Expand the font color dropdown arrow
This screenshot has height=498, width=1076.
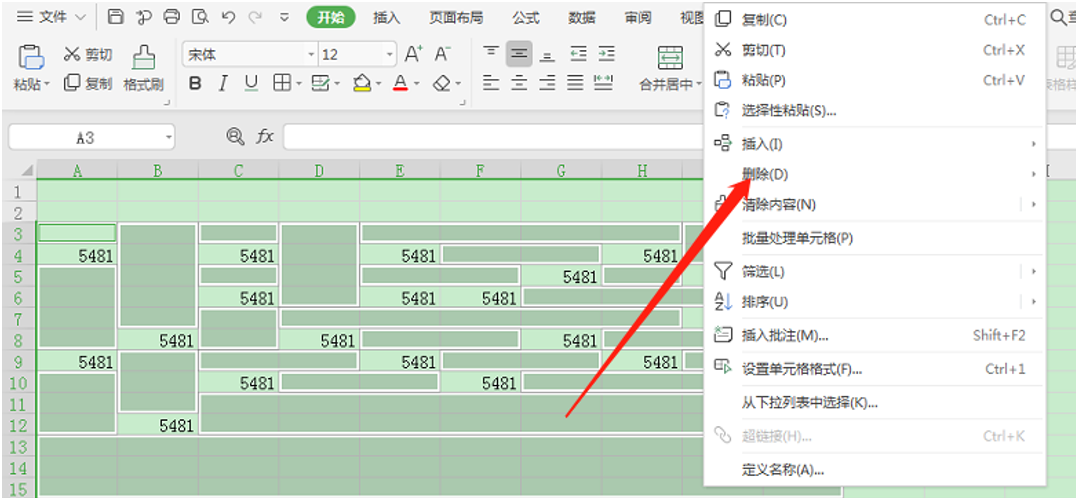(417, 84)
